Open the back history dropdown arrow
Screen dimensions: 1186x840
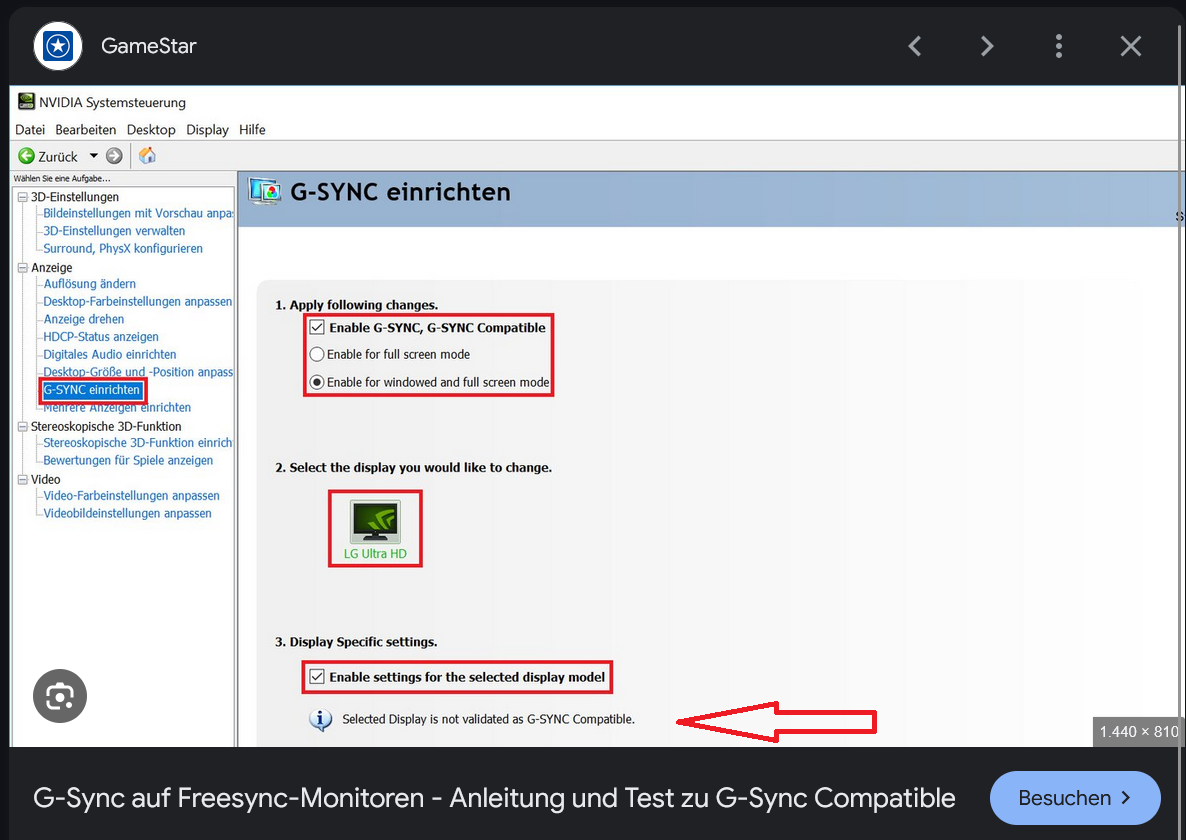(94, 156)
